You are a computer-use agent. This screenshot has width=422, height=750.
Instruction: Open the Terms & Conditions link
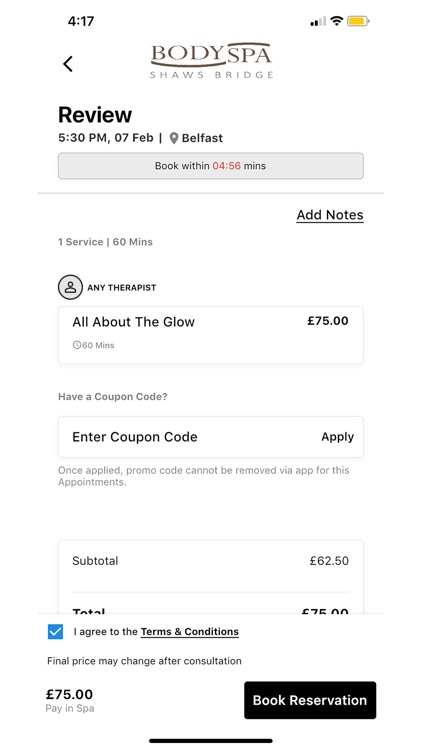coord(189,631)
